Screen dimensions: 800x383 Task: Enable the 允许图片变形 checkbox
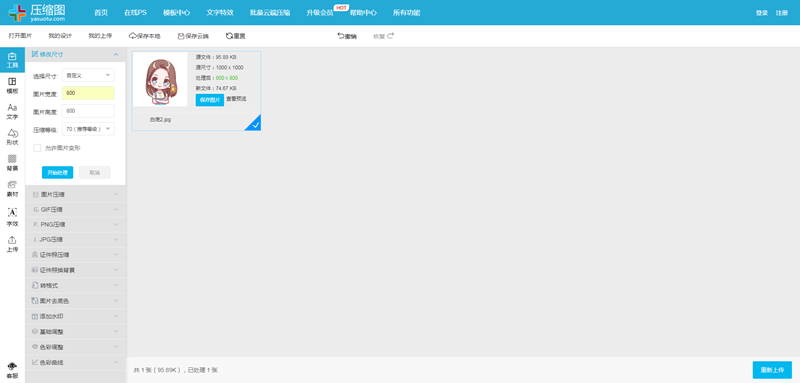tap(37, 148)
